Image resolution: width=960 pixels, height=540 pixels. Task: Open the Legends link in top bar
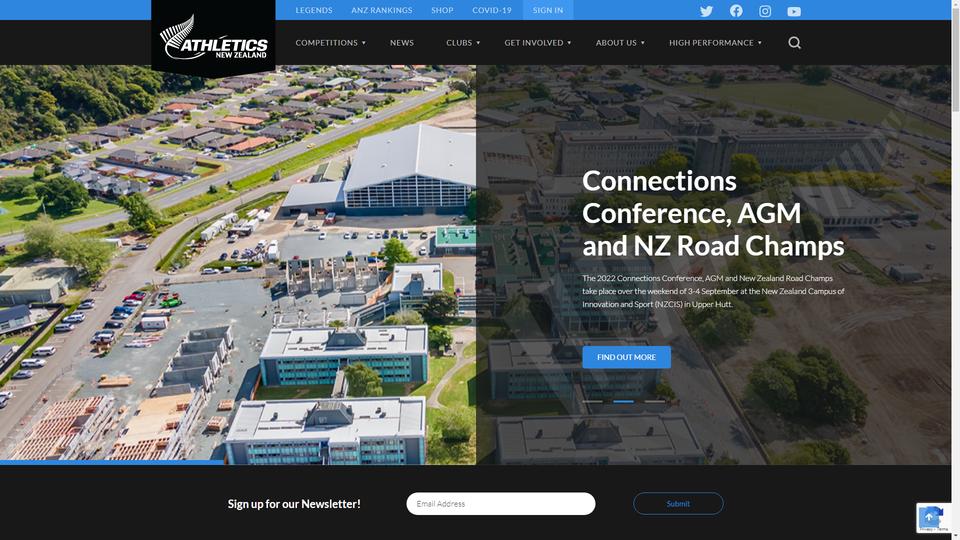click(x=313, y=10)
